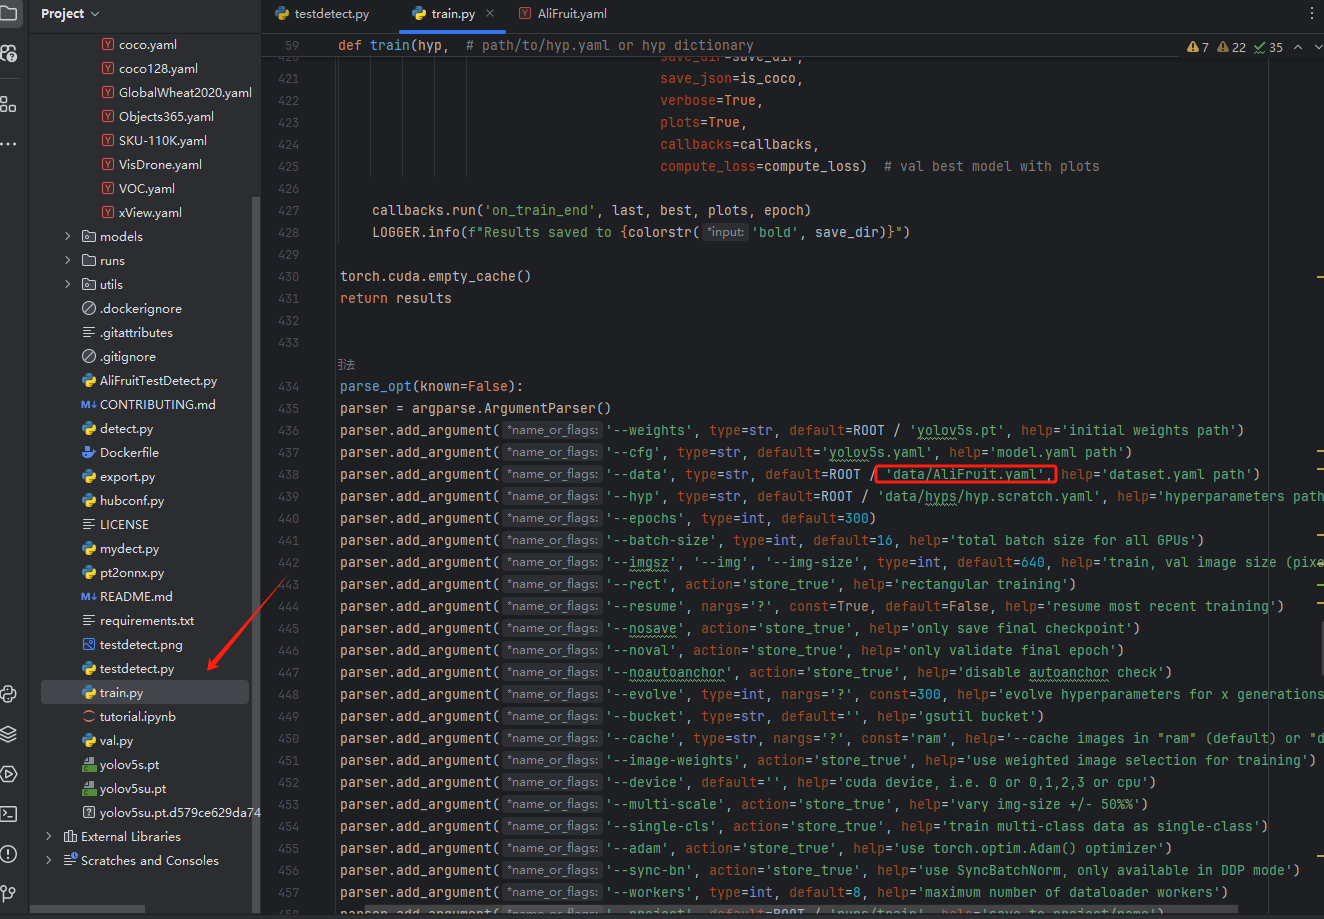Close the train.py editor tab
The image size is (1324, 919).
pyautogui.click(x=490, y=14)
